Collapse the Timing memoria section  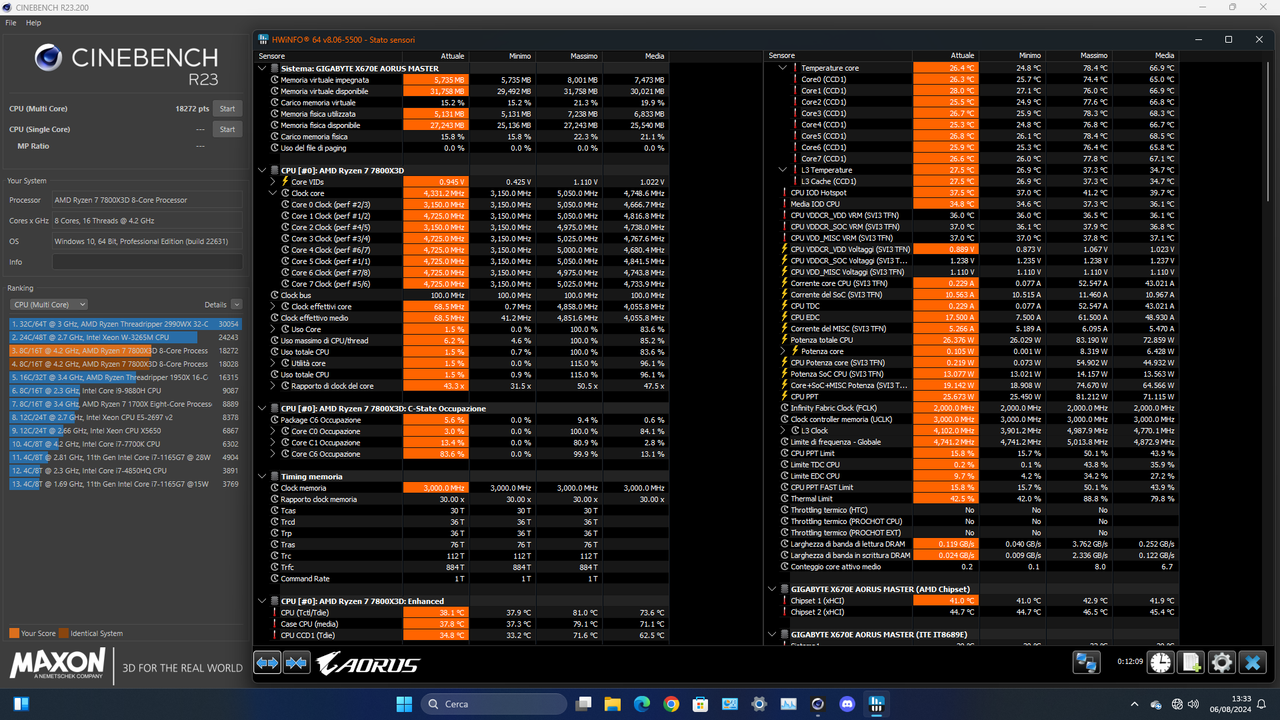pyautogui.click(x=261, y=475)
